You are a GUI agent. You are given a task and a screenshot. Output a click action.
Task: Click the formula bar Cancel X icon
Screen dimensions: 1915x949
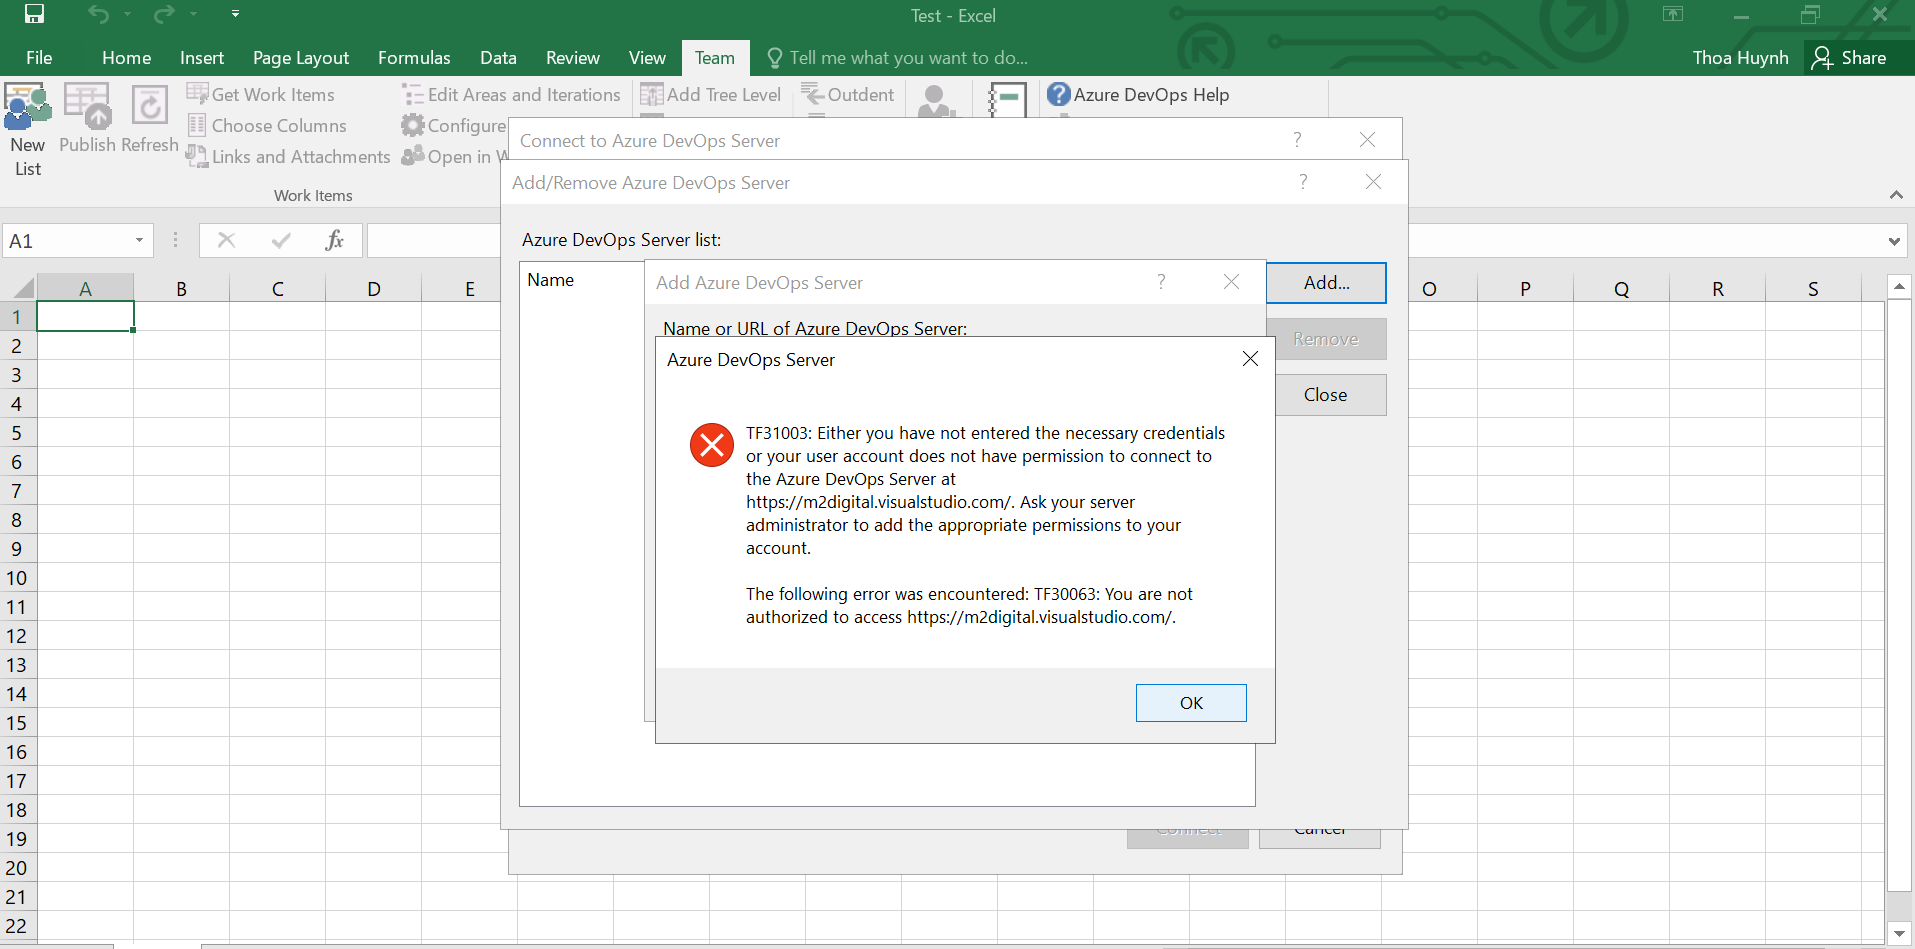coord(227,240)
